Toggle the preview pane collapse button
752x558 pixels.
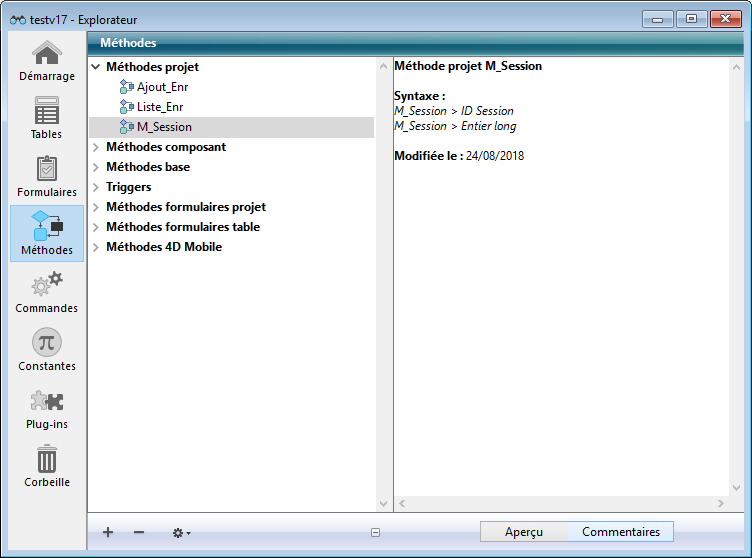coord(375,533)
